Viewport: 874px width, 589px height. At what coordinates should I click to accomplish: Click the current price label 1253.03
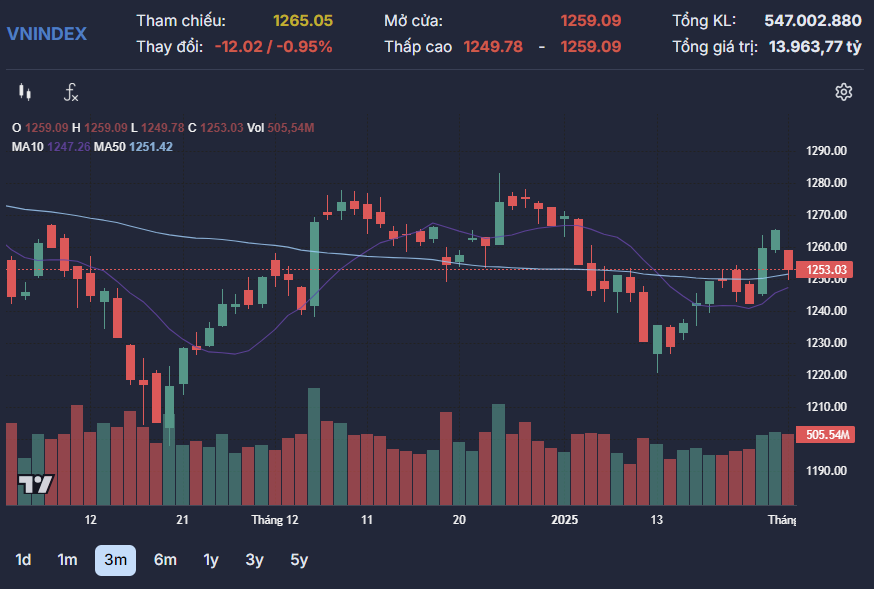click(826, 270)
